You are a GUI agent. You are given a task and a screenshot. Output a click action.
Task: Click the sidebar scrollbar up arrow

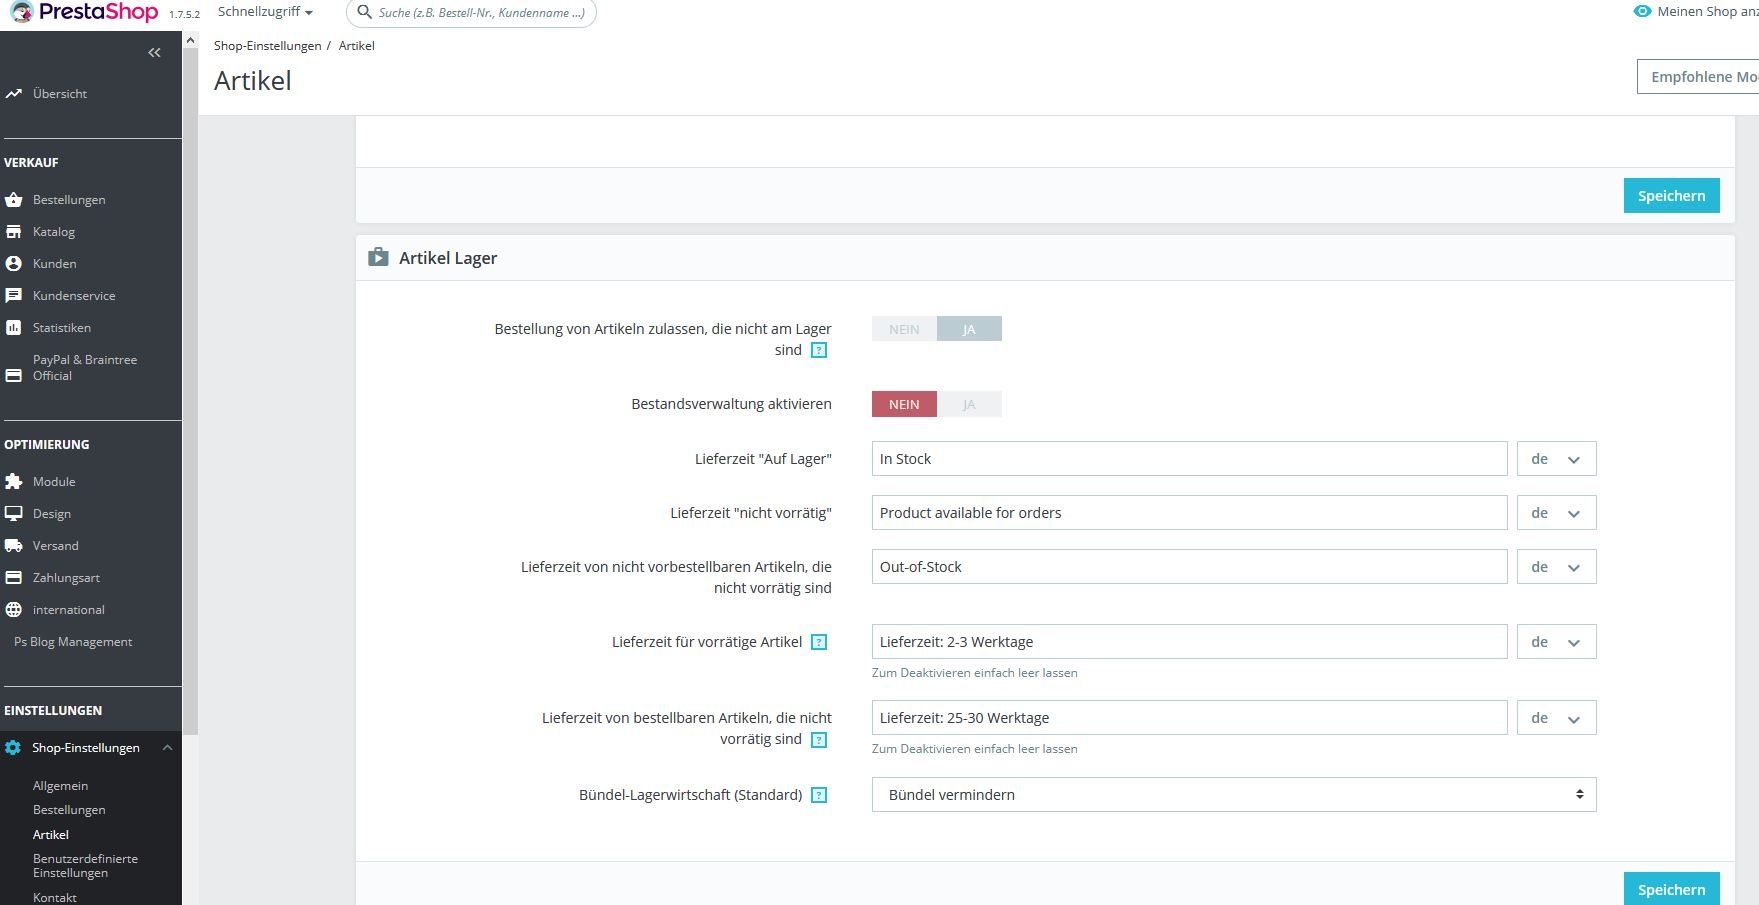(x=190, y=40)
